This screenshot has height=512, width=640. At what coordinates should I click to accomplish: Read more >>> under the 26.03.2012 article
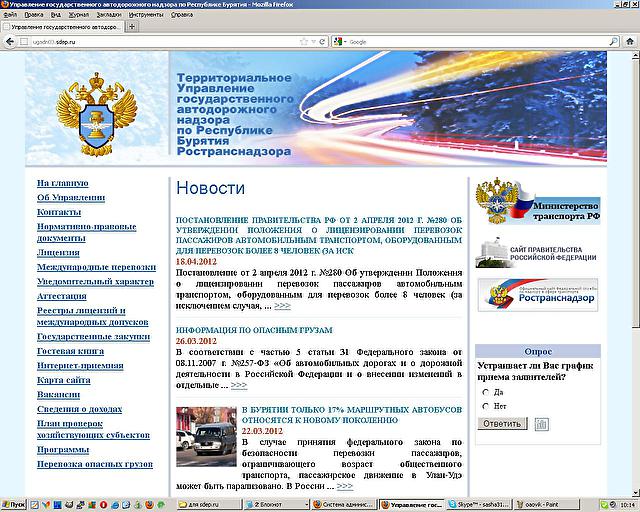239,385
